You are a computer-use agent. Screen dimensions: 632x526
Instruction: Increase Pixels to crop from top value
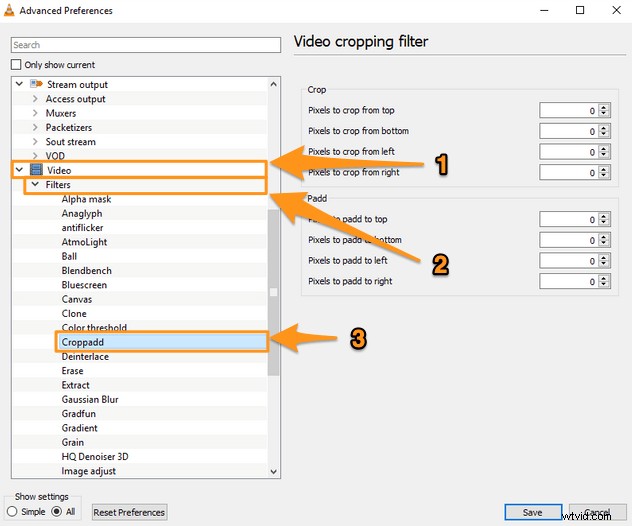pyautogui.click(x=604, y=107)
